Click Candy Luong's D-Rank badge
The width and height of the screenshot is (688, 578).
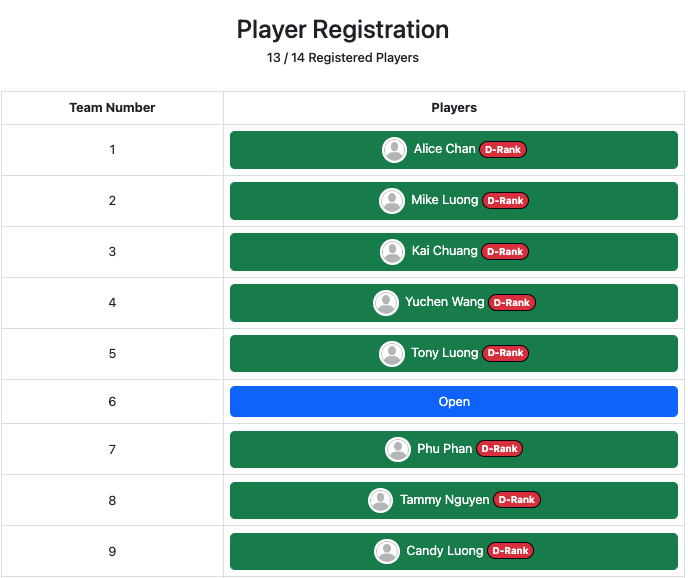click(511, 552)
